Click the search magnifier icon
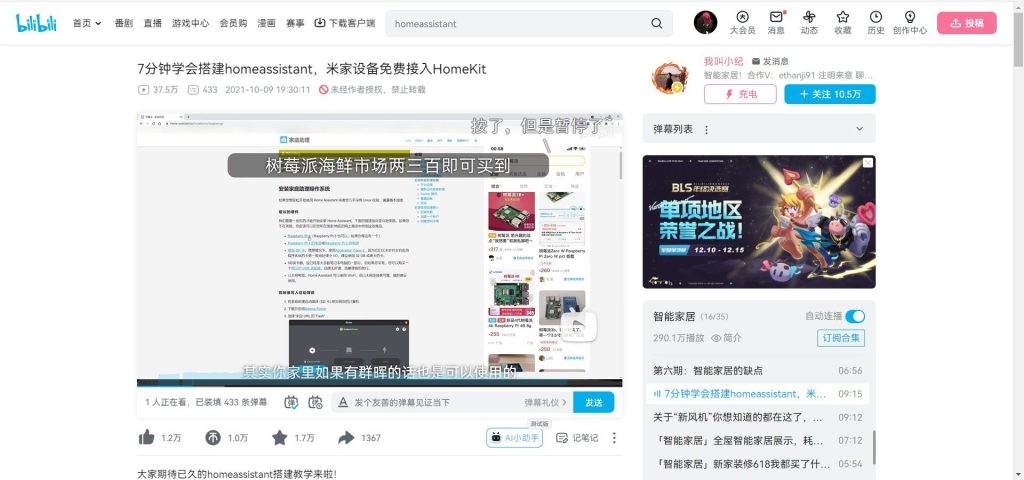This screenshot has height=480, width=1024. pos(656,24)
